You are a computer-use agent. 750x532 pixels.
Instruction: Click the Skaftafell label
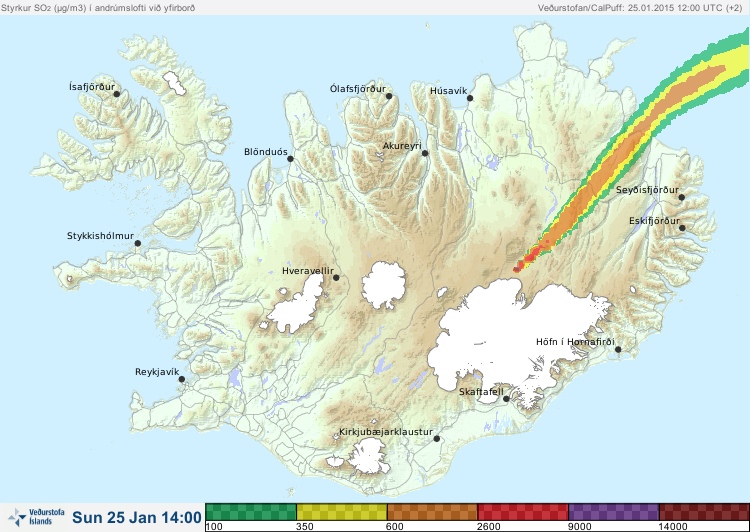pos(481,392)
